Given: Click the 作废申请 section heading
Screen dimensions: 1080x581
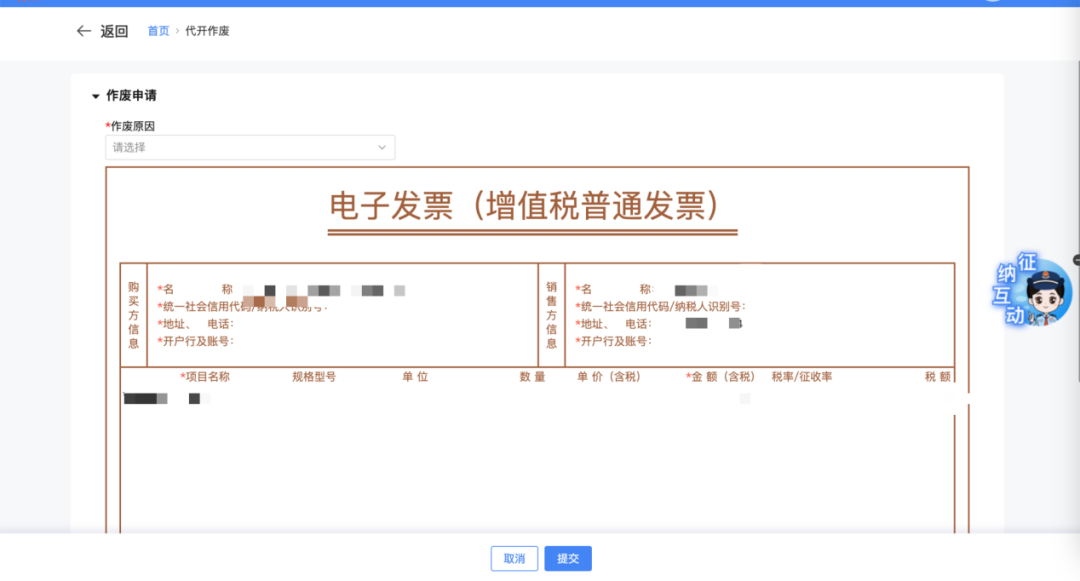Looking at the screenshot, I should (x=132, y=96).
